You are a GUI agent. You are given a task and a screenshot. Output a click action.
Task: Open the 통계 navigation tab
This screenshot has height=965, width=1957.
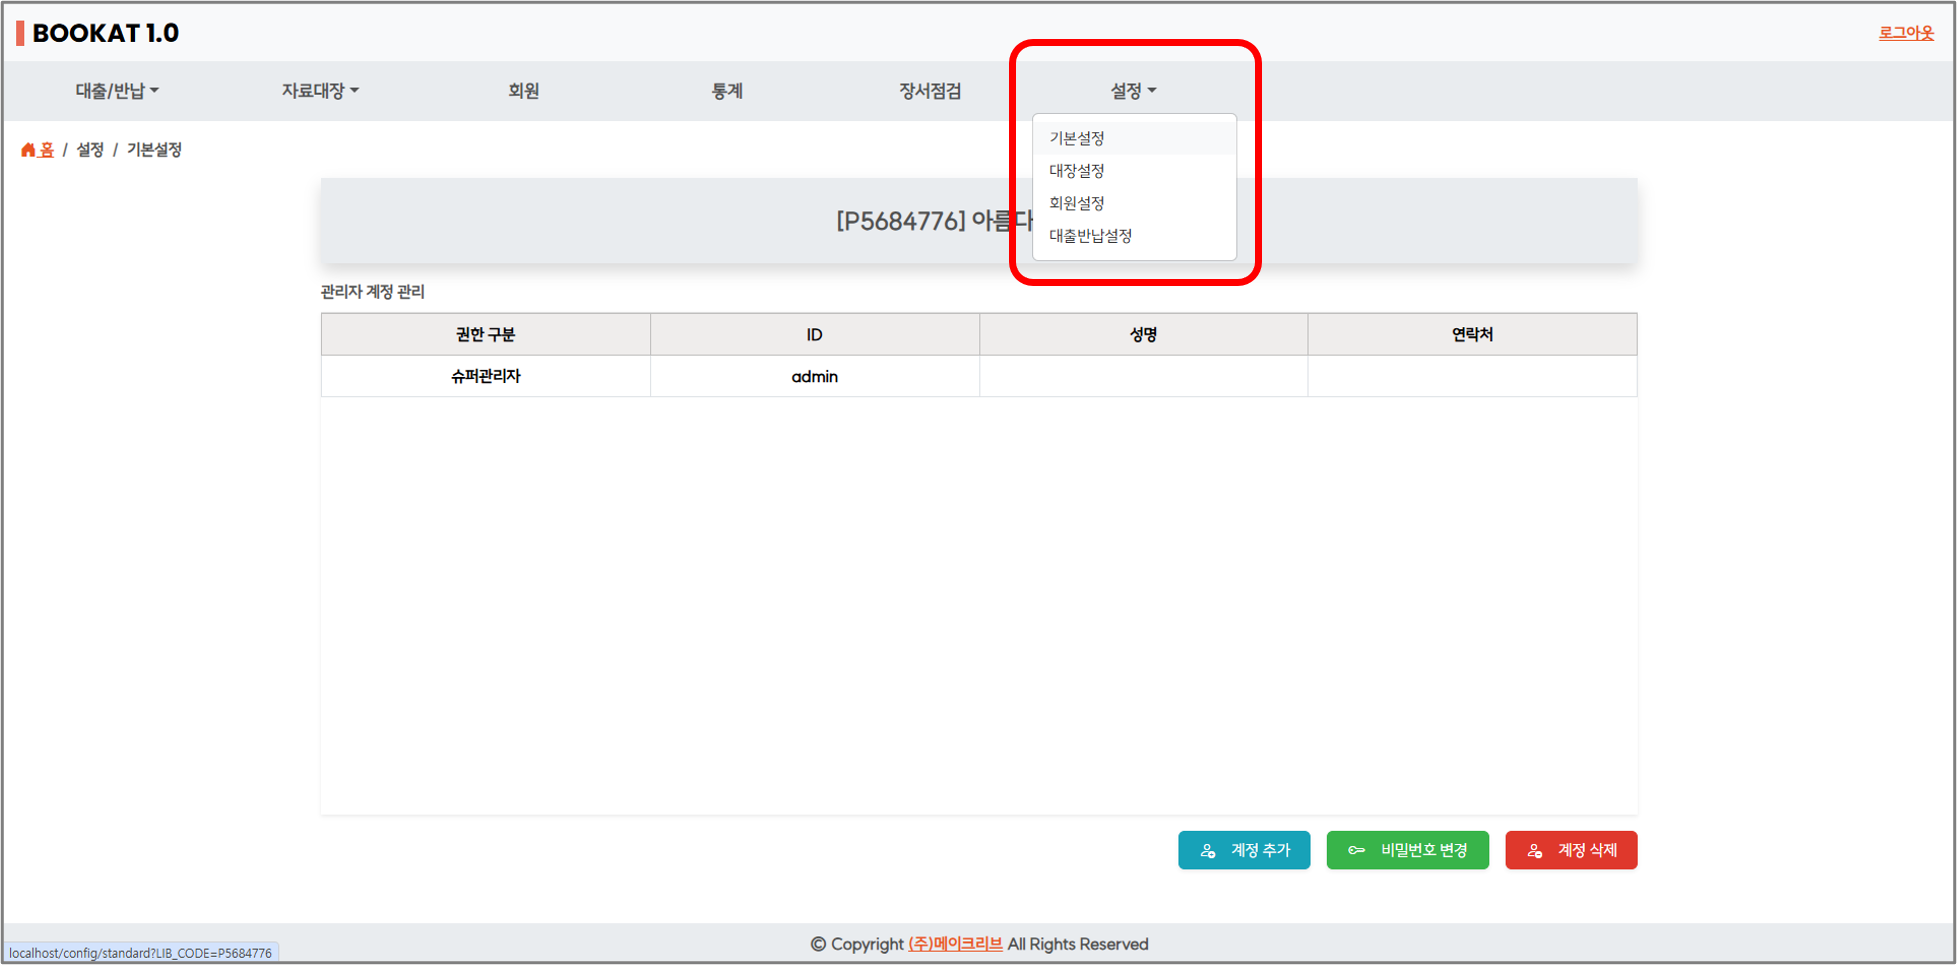pyautogui.click(x=727, y=91)
